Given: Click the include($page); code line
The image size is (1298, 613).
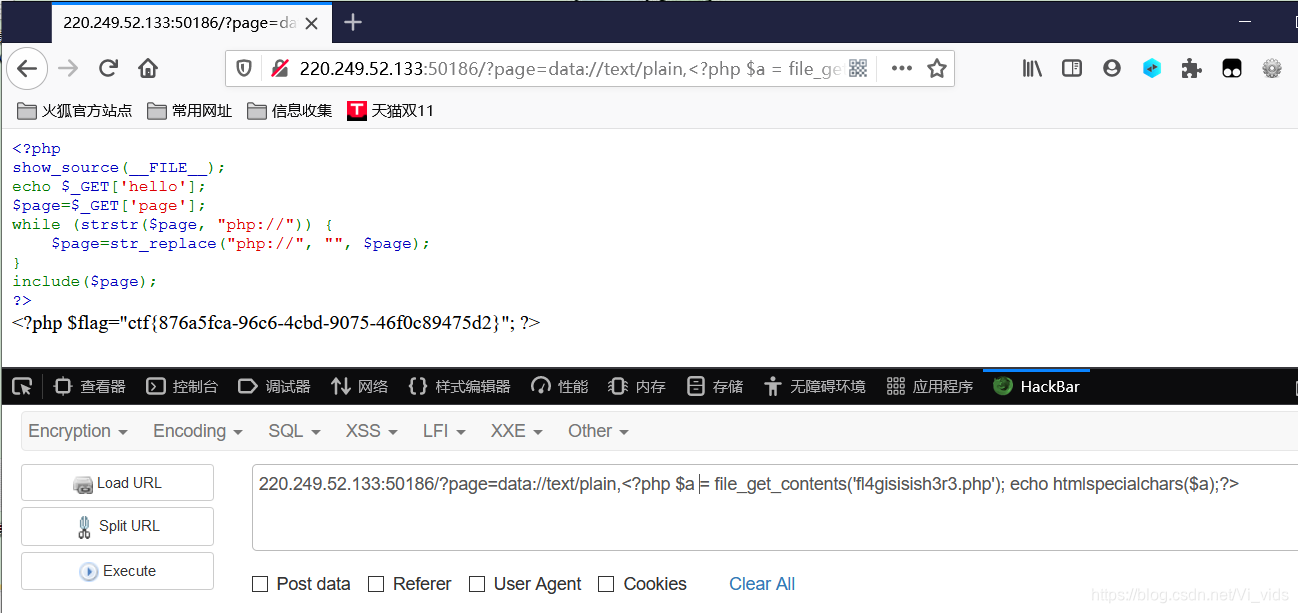Looking at the screenshot, I should 85,282.
